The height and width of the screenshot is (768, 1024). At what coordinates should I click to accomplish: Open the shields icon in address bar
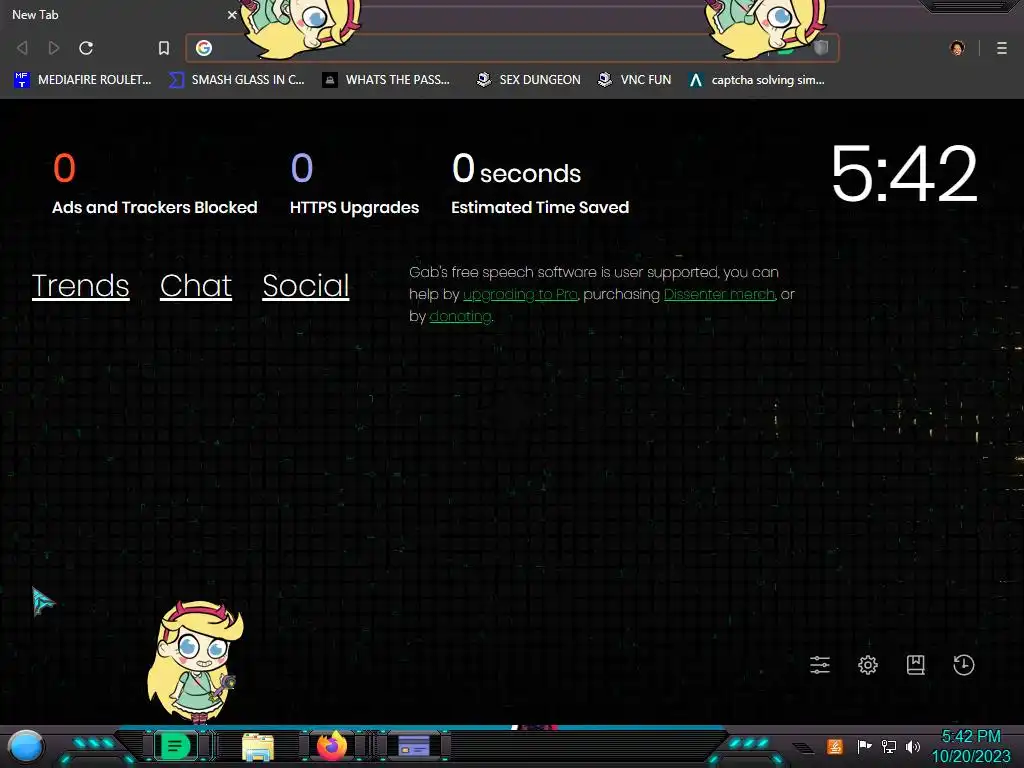pos(821,48)
